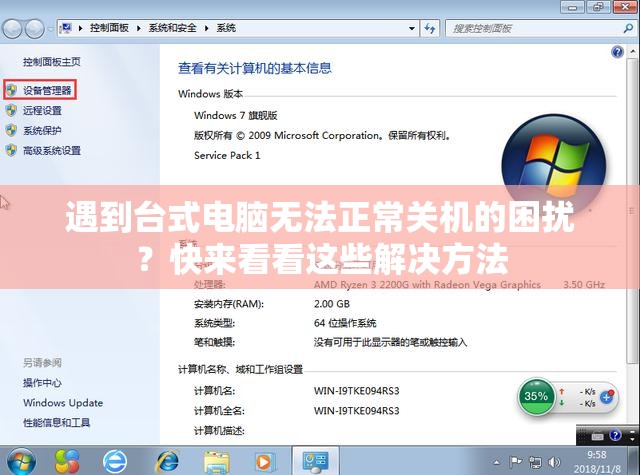Select the 2.00 GB installed memory value
Screen dimensions: 640x475
click(x=331, y=304)
